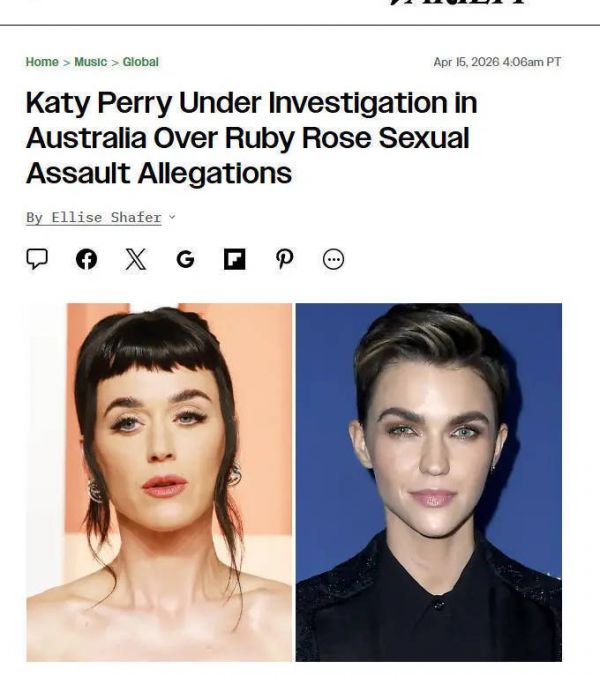The width and height of the screenshot is (600, 676).
Task: Click the word By in byline
Action: [x=34, y=218]
